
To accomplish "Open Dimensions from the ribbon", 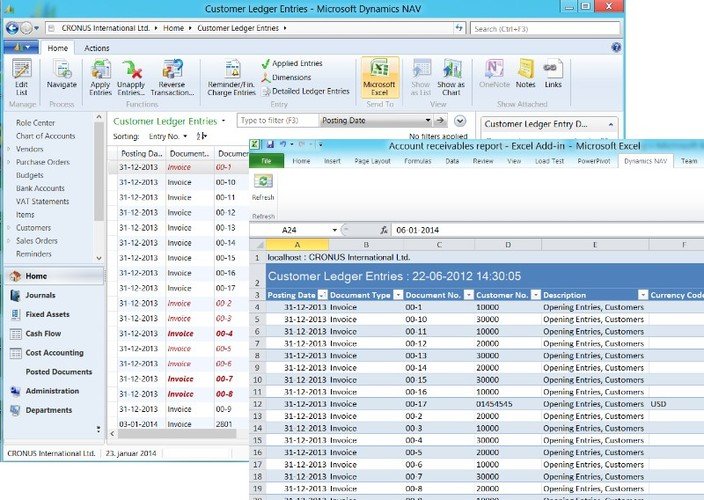I will coord(286,77).
